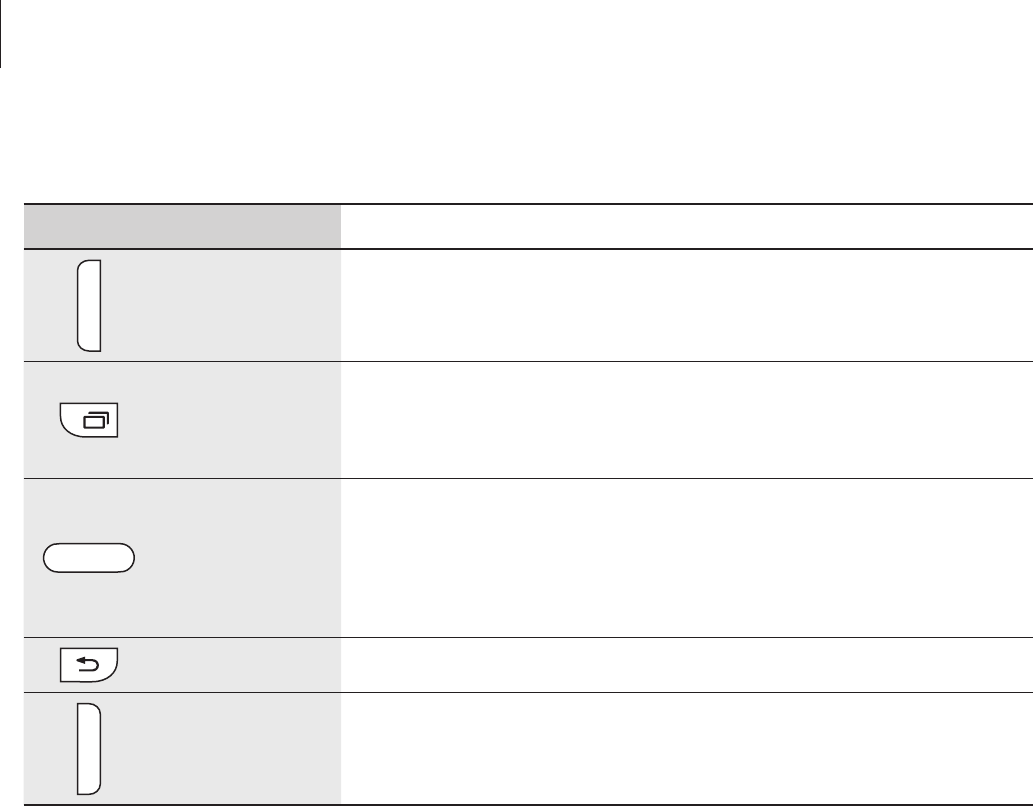
Task: Click the tall side key icon in first table row
Action: (x=89, y=306)
